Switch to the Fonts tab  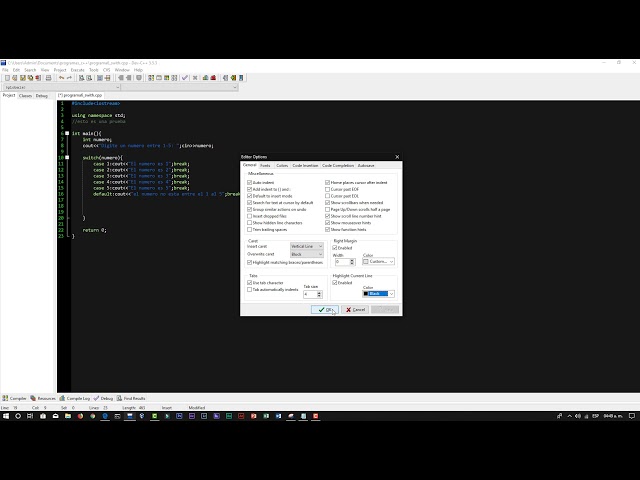tap(265, 166)
